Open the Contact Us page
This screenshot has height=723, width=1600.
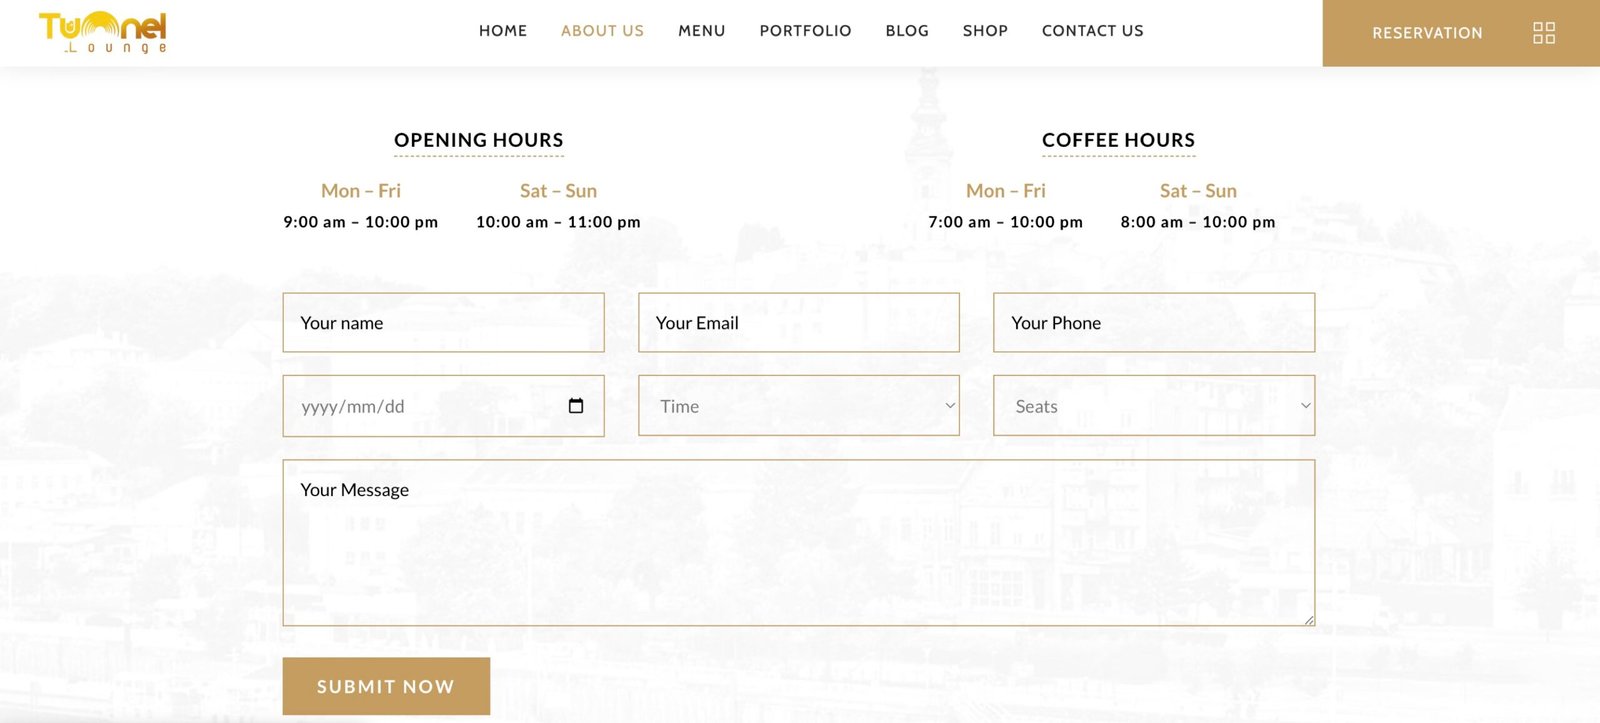click(1092, 31)
